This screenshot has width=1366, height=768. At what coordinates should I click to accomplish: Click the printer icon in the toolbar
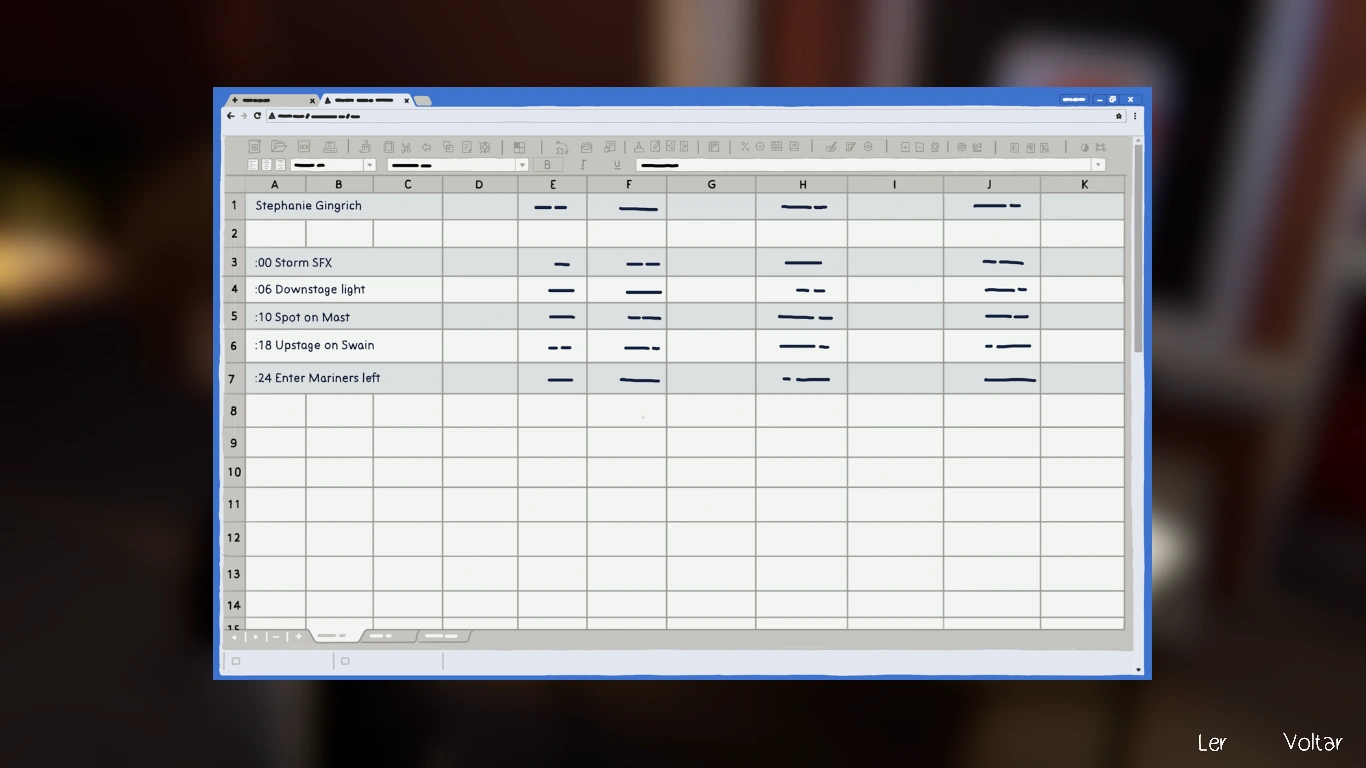click(329, 147)
